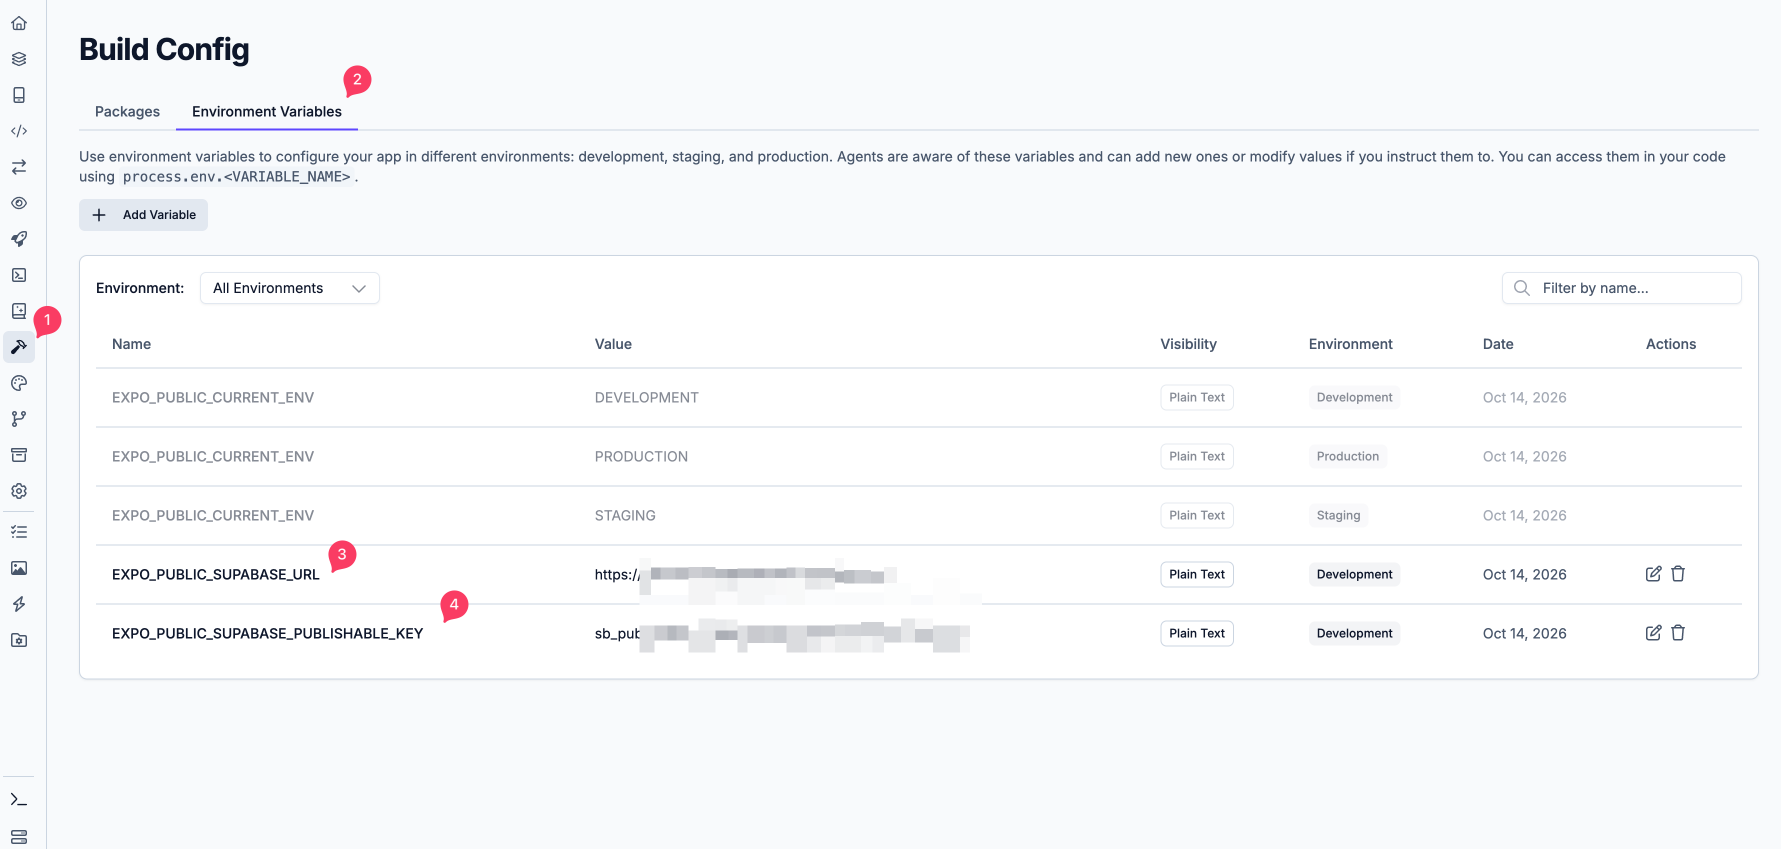Click Oct 14, 2026 date in STAGING row

click(x=1524, y=516)
